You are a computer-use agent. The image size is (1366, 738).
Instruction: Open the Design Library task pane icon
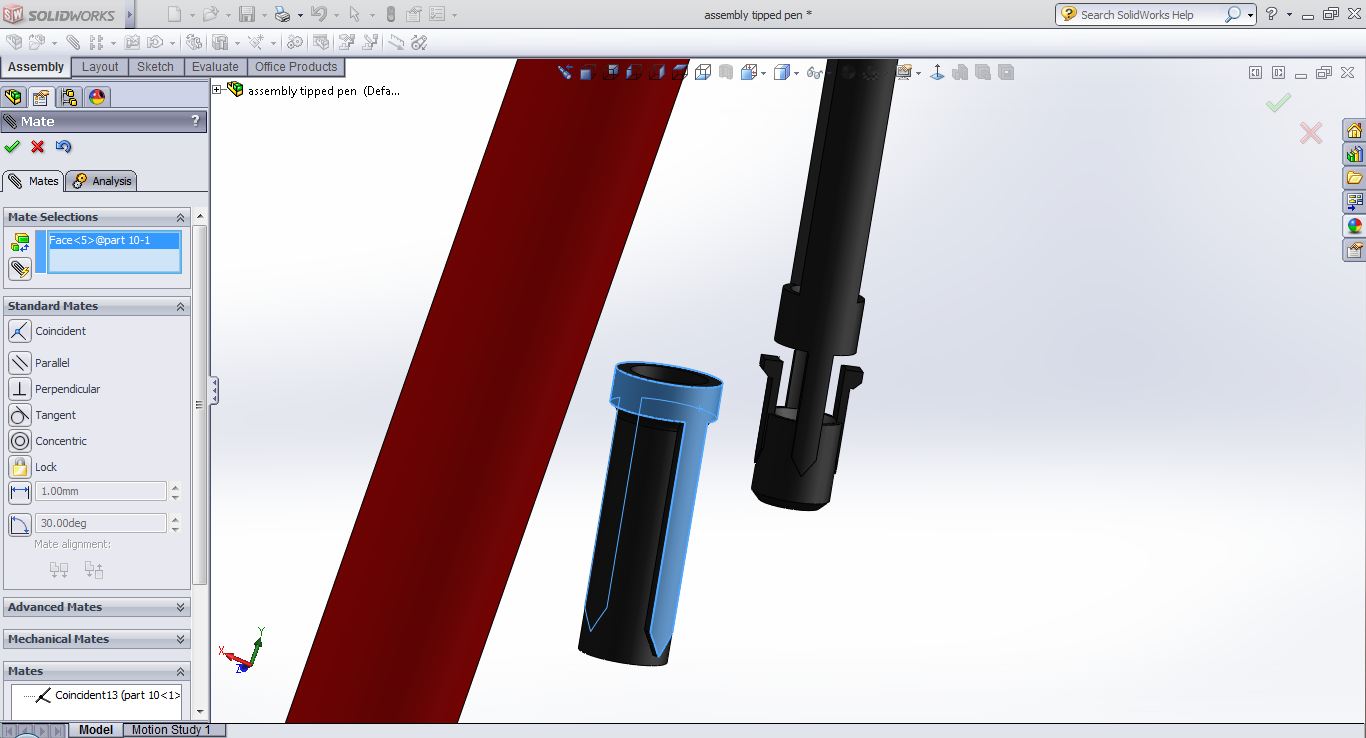1354,155
